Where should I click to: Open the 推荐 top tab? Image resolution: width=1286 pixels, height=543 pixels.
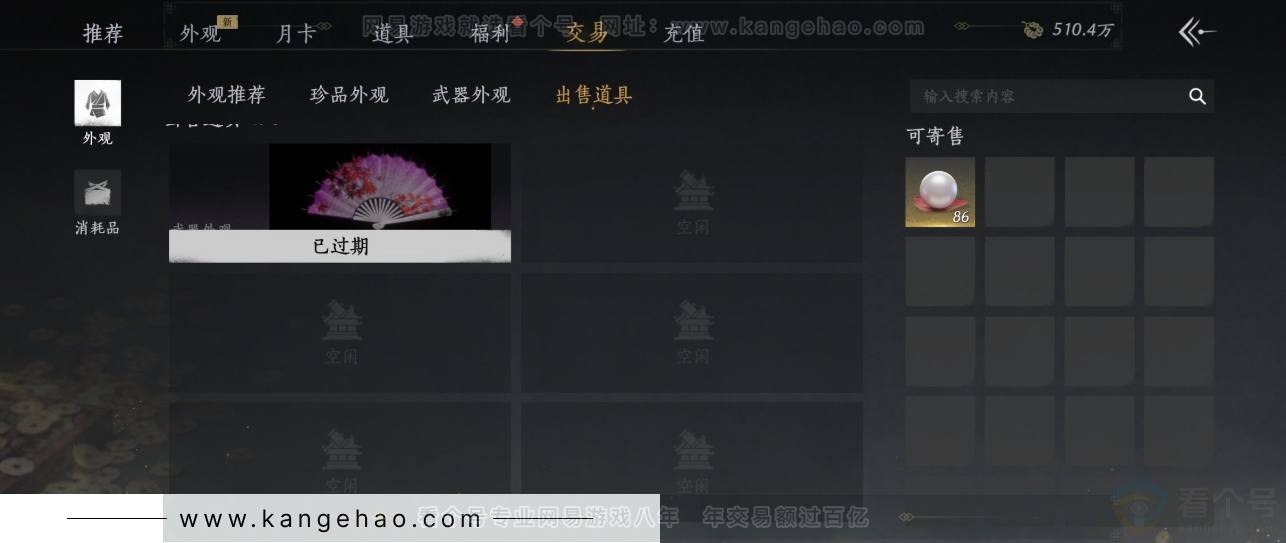102,33
